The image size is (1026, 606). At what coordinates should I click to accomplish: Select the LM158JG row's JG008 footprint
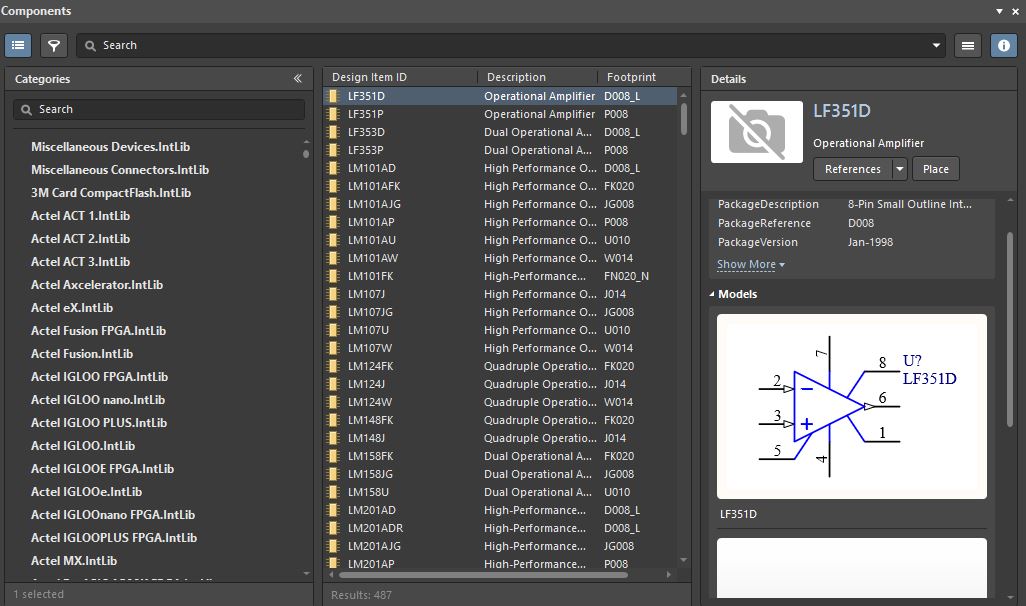point(618,474)
